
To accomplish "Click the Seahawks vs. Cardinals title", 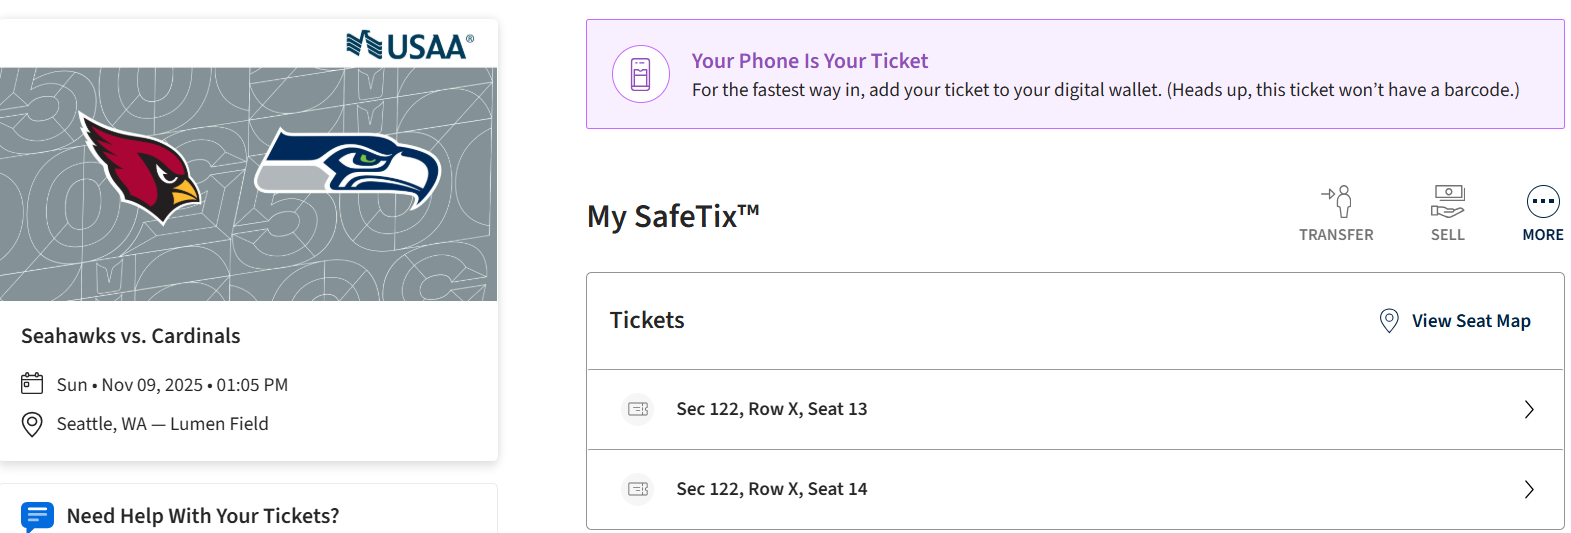I will tap(131, 336).
